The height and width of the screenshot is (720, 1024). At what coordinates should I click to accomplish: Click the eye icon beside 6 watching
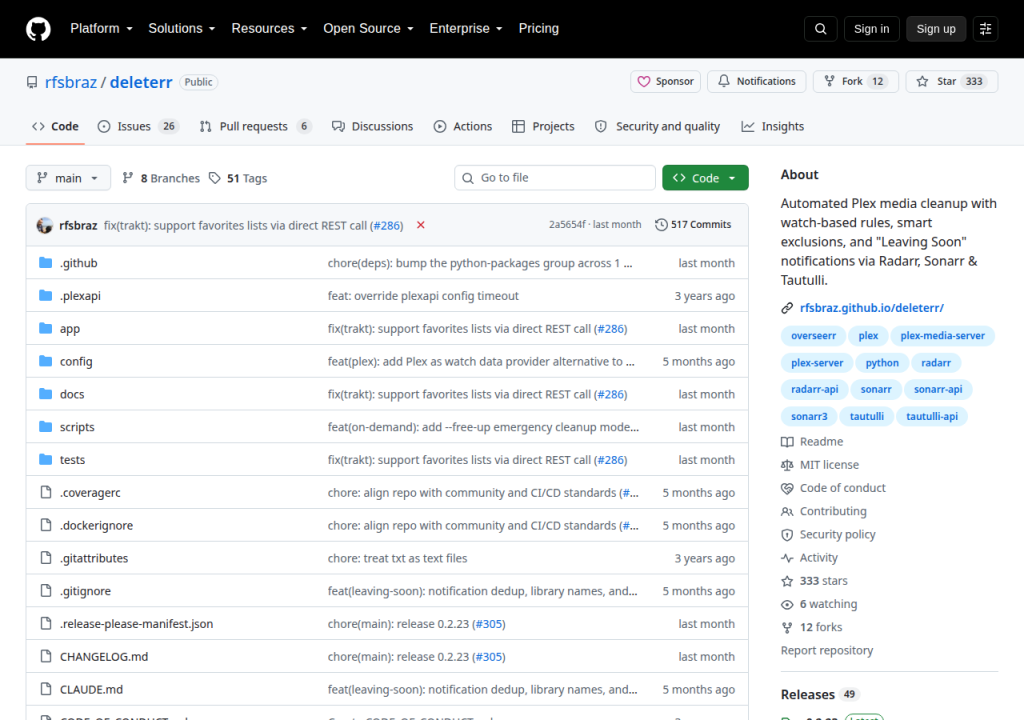[787, 604]
